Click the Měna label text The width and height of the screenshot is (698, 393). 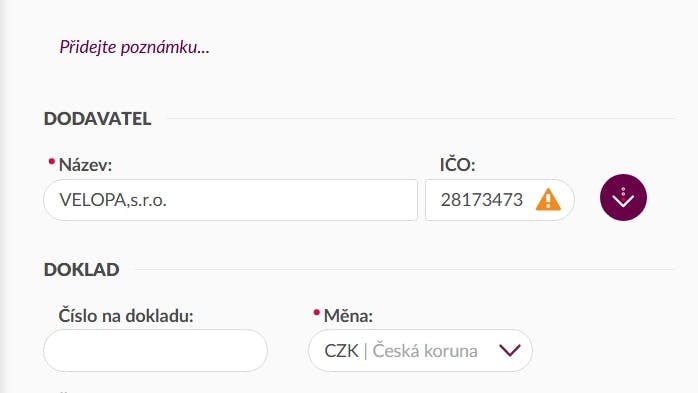[x=348, y=316]
